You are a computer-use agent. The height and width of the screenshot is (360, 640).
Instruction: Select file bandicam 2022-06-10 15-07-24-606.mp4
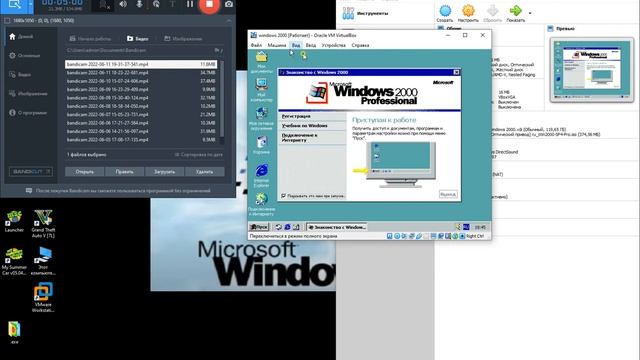click(141, 81)
